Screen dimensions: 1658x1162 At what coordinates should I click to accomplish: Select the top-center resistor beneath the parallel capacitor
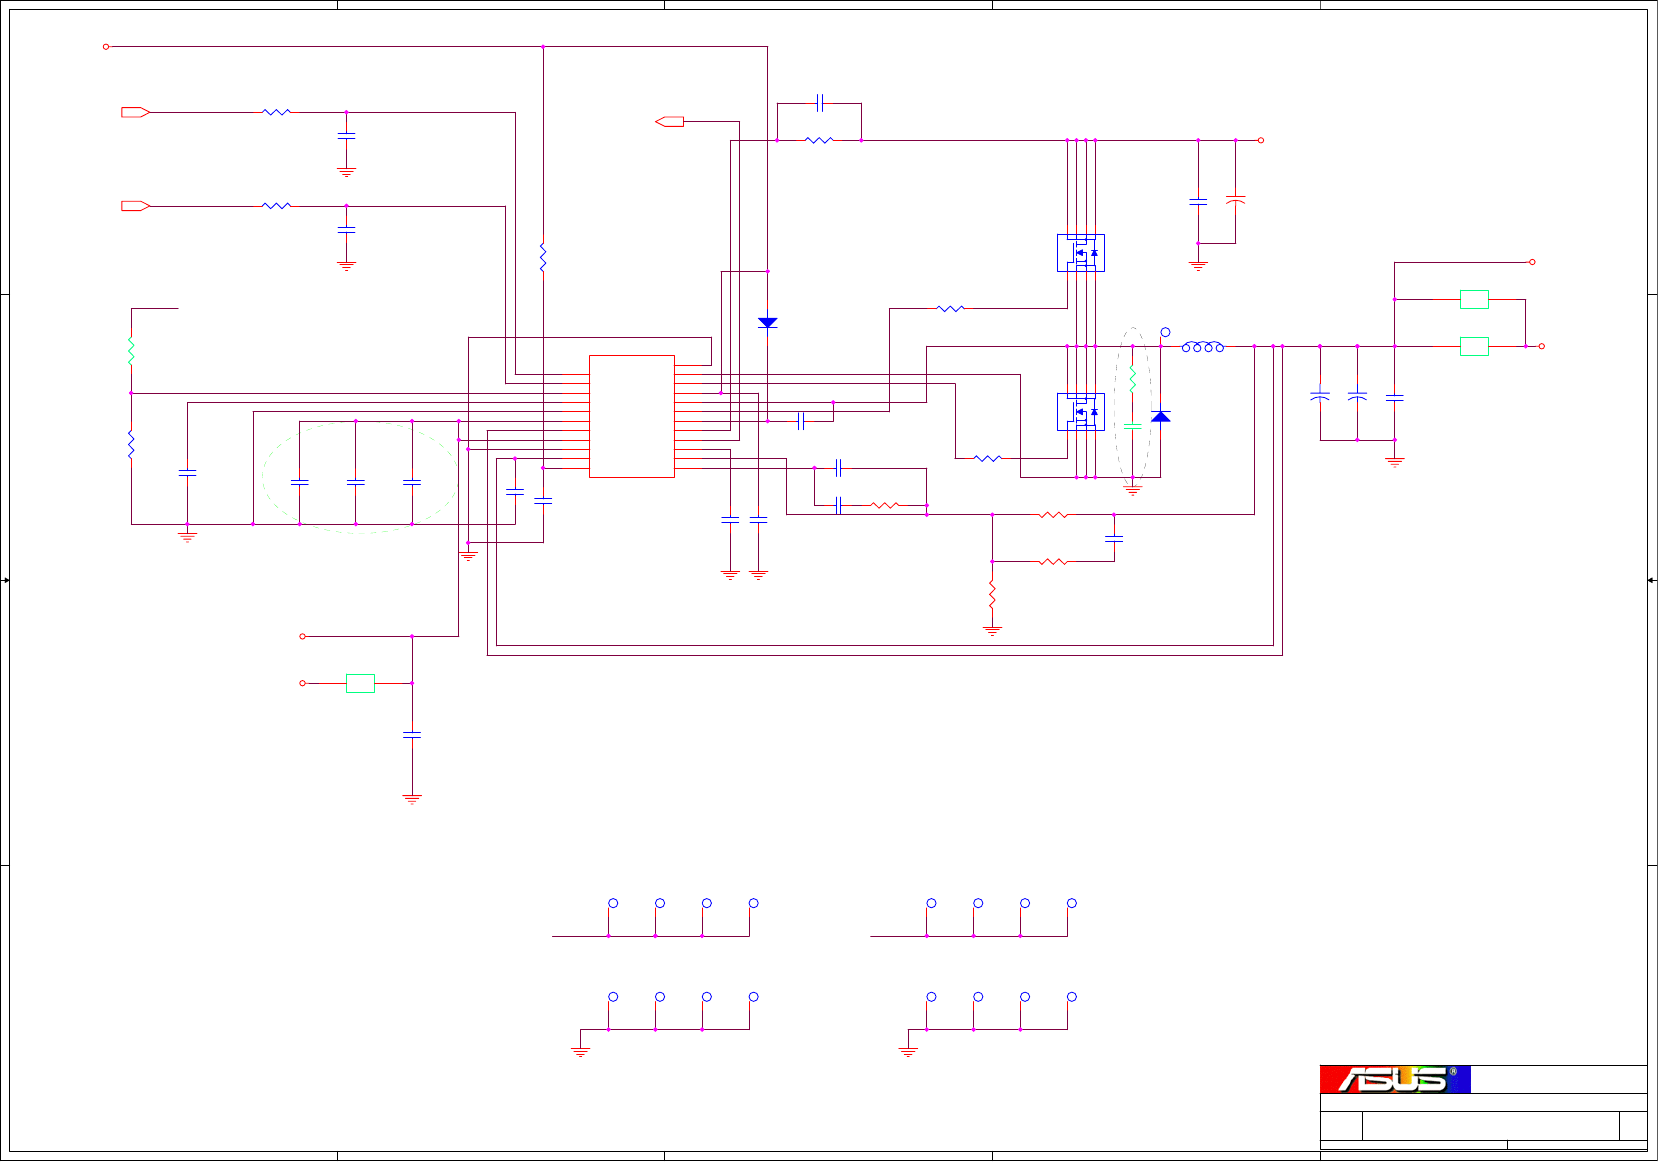pyautogui.click(x=819, y=141)
